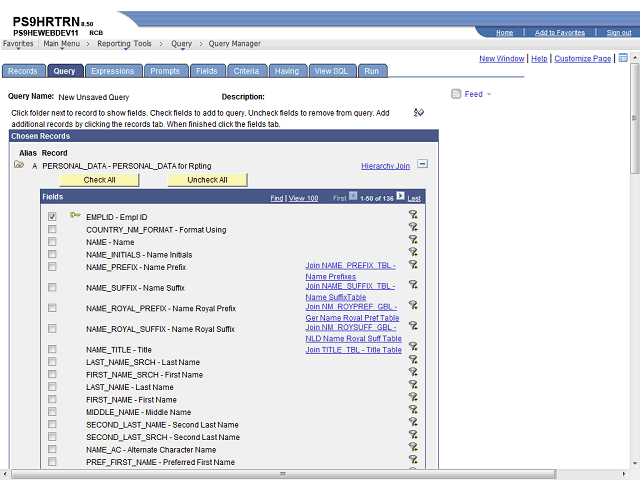Click the Check All button
This screenshot has width=640, height=480.
click(x=100, y=180)
